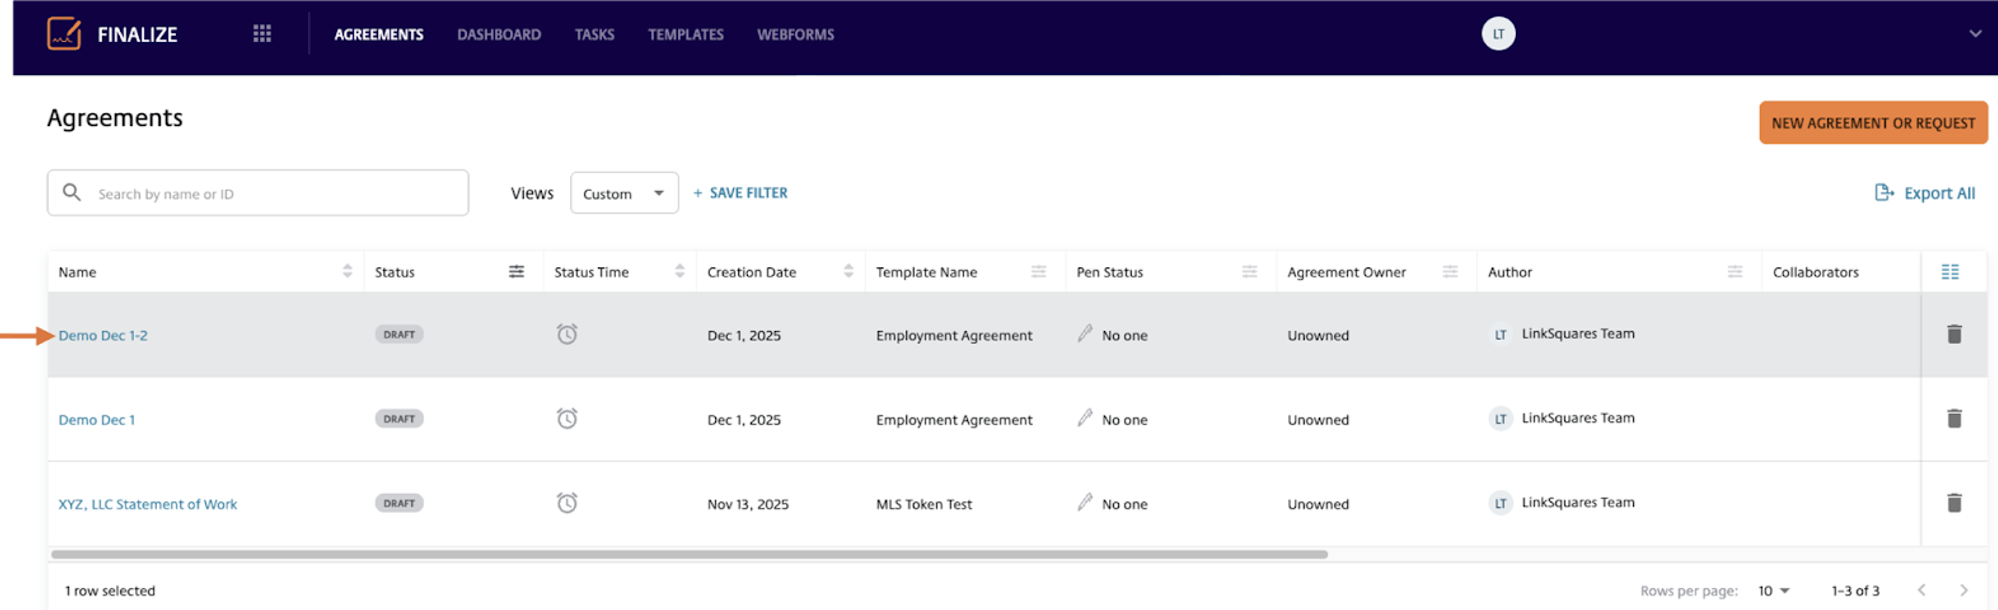This screenshot has width=1998, height=610.
Task: Delete the Demo Dec 1-2 agreement
Action: point(1953,334)
